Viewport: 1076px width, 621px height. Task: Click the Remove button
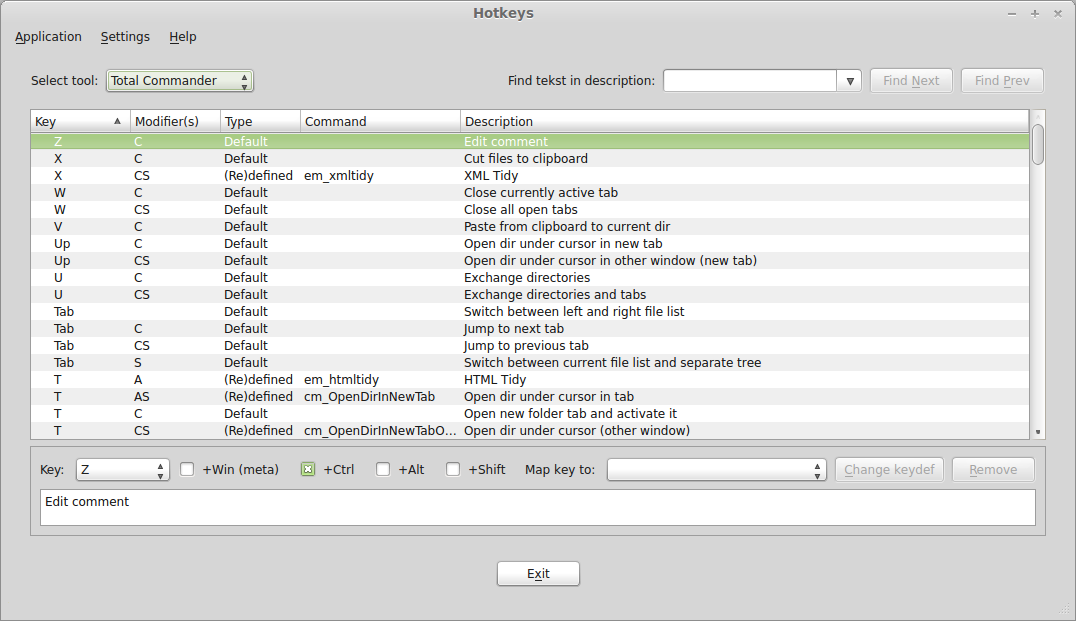coord(993,470)
